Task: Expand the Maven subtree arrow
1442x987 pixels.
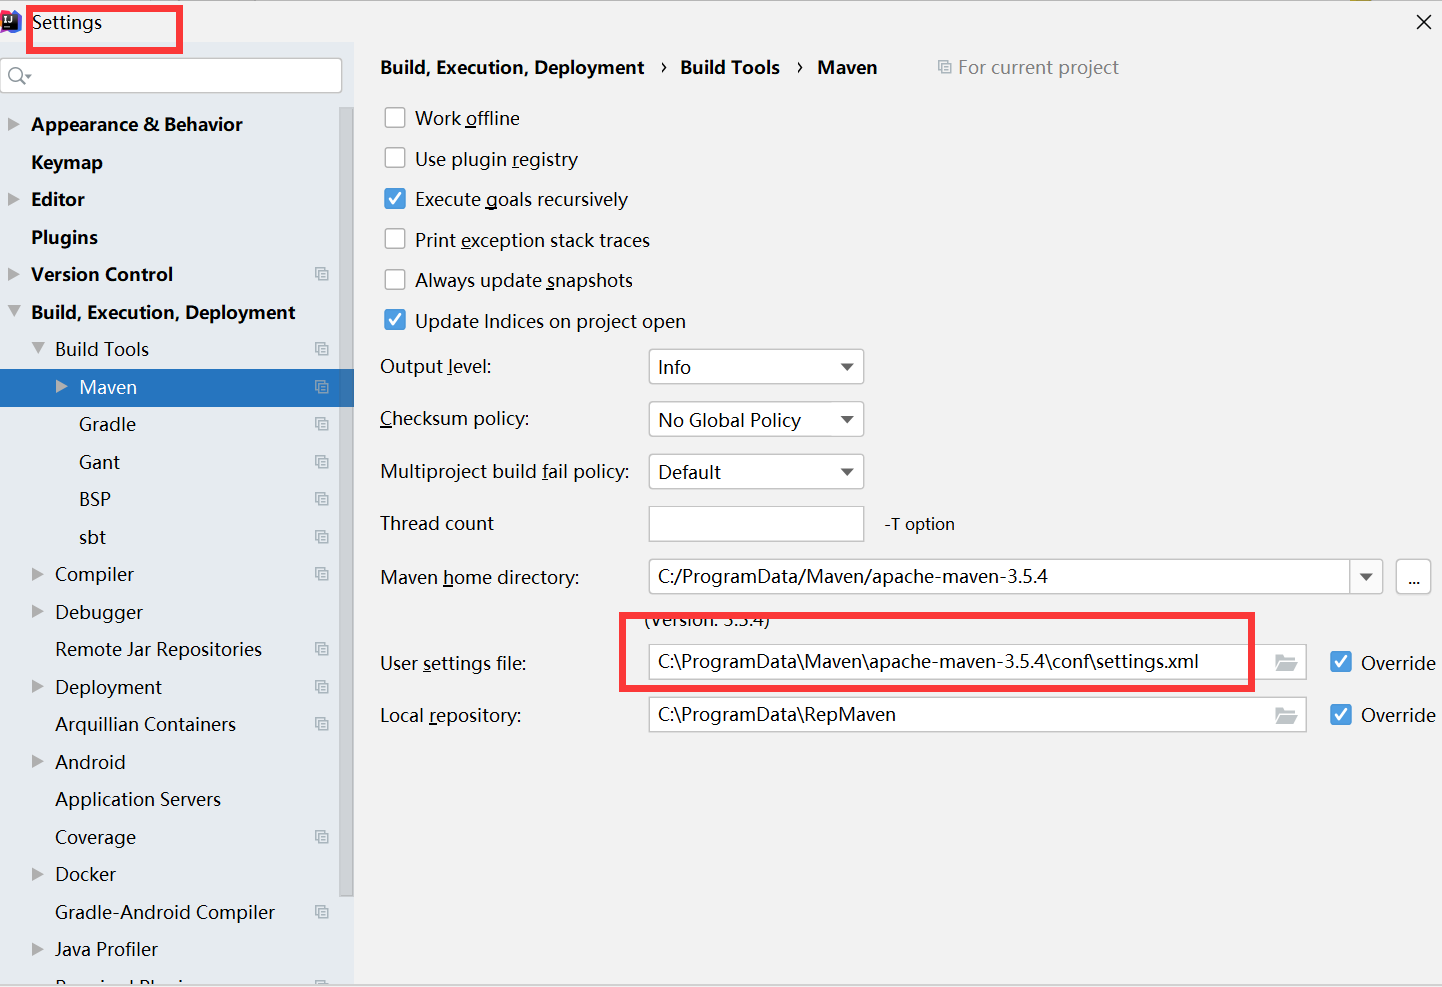Action: [x=62, y=386]
